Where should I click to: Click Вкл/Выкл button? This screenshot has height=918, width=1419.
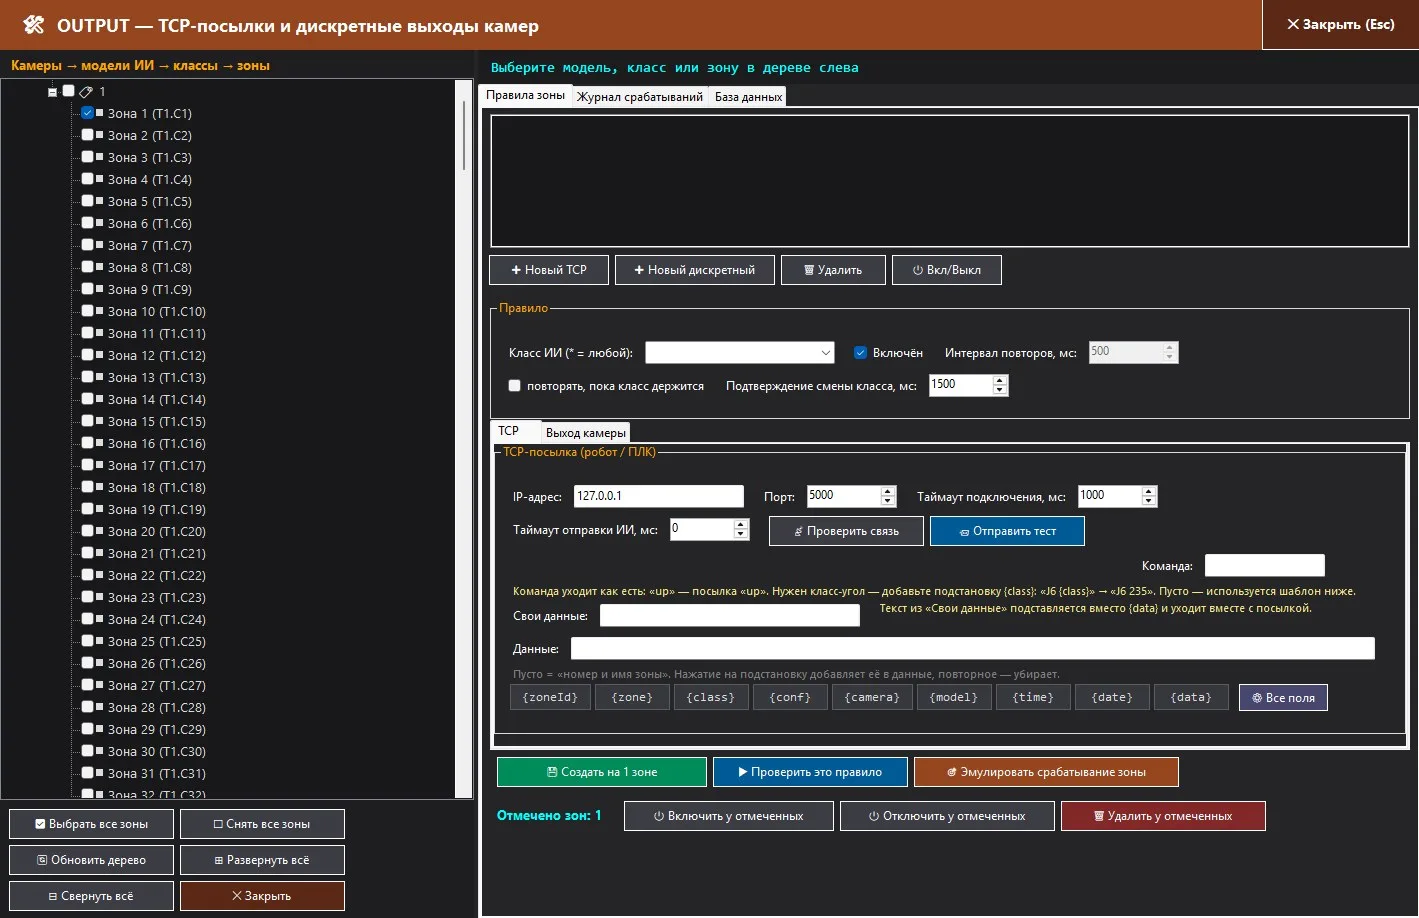(x=946, y=270)
